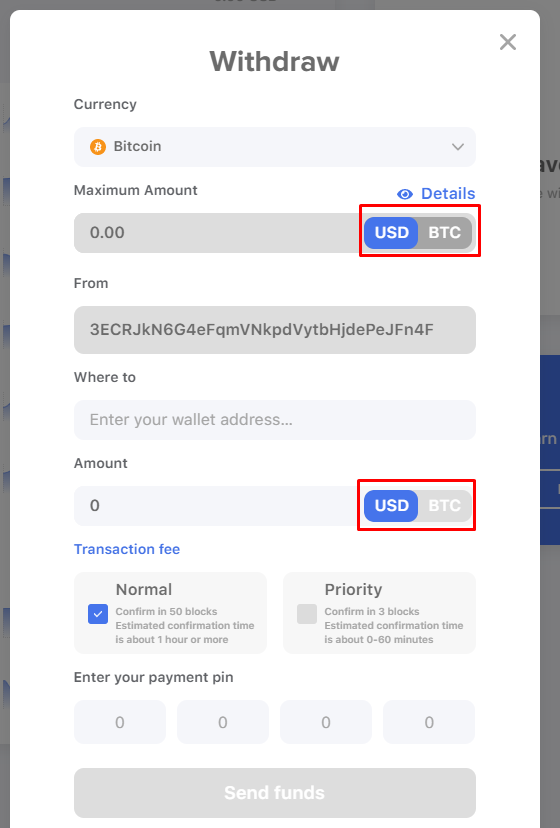Open the Bitcoin currency selector
560x828 pixels.
pyautogui.click(x=275, y=147)
